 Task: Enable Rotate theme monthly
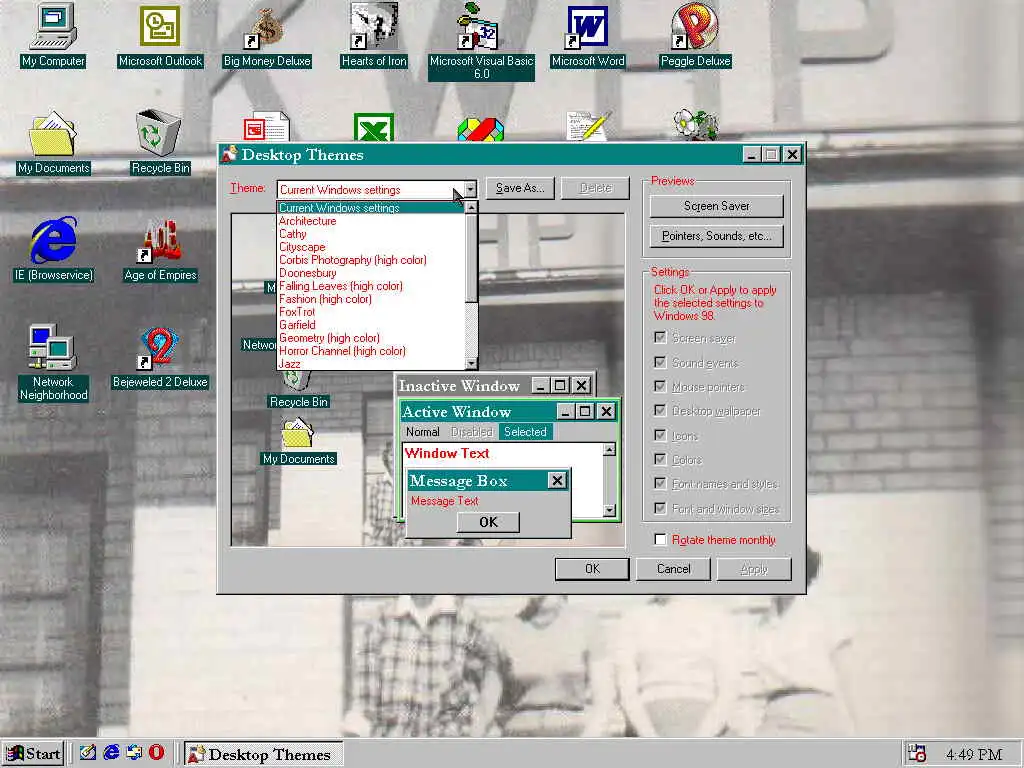(x=660, y=539)
